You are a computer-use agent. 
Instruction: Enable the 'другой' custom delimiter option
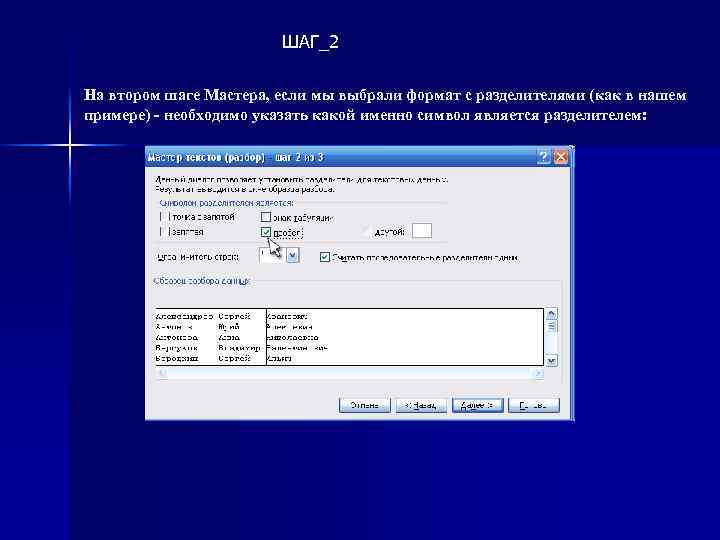point(366,232)
